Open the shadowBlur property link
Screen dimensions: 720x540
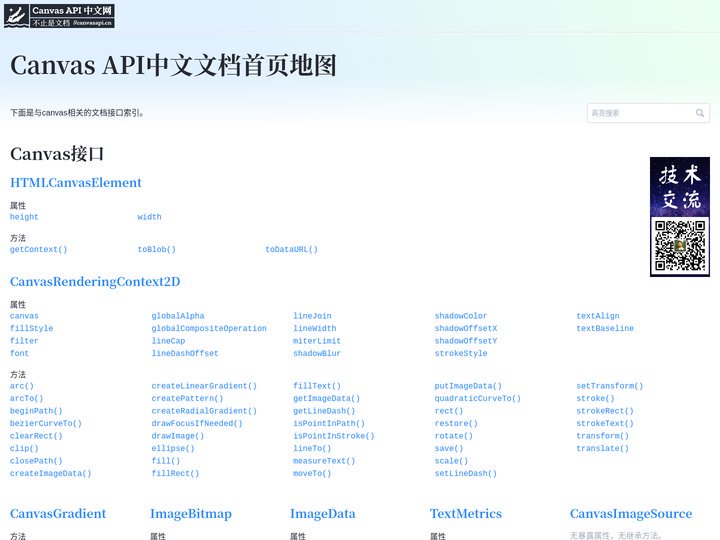tap(317, 353)
